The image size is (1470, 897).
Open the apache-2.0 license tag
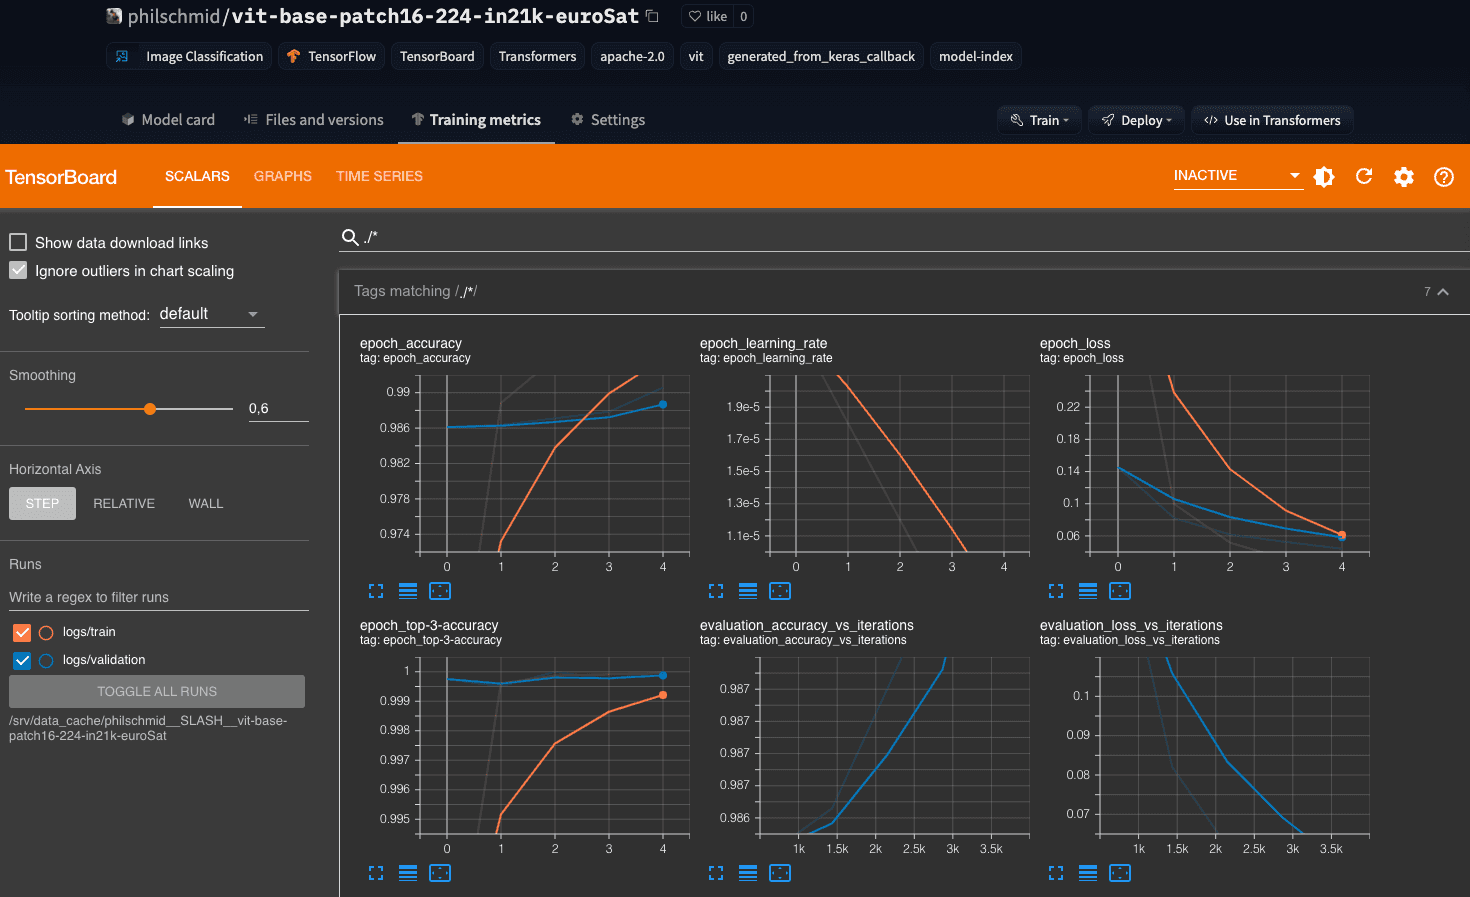632,56
